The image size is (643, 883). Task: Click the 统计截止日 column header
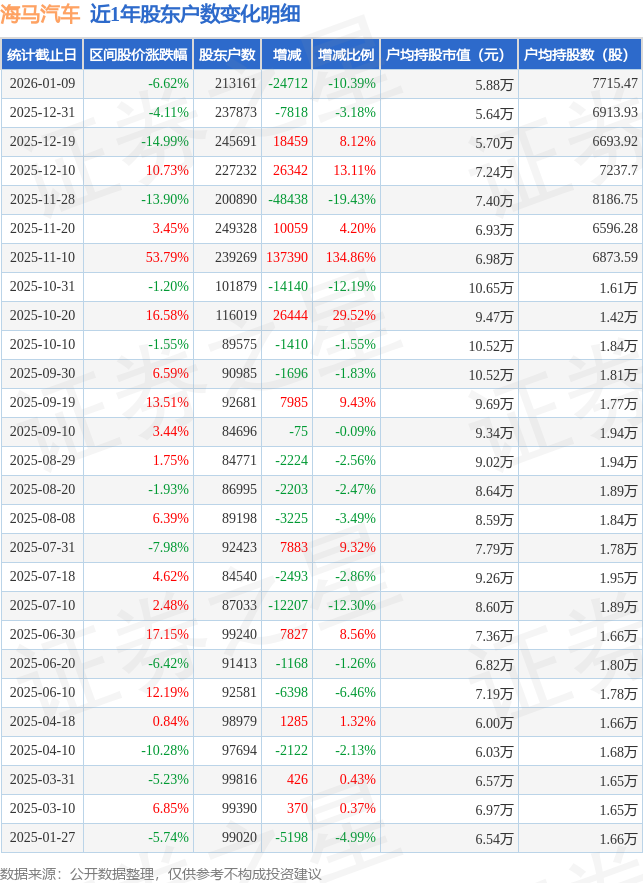pos(41,55)
